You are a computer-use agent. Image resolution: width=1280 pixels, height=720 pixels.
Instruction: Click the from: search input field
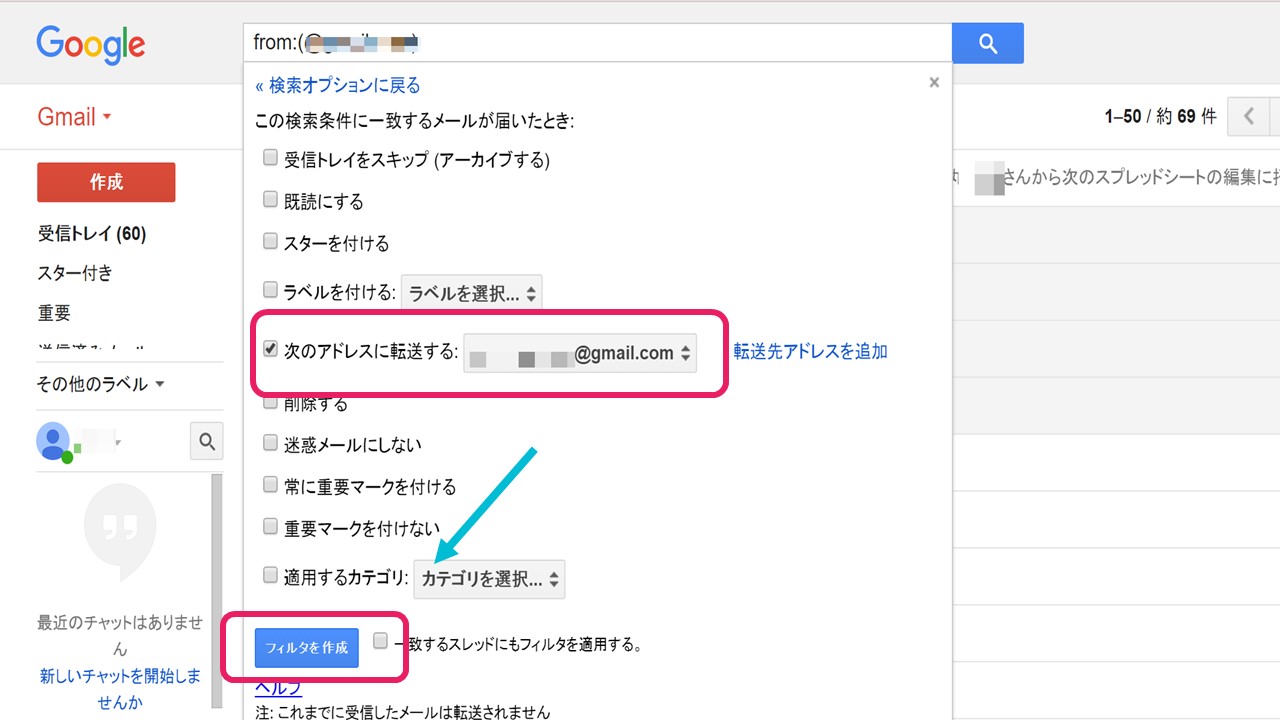click(x=597, y=43)
